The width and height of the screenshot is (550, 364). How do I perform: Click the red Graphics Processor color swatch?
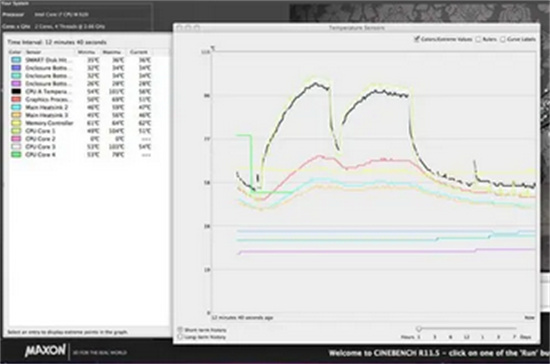16,100
